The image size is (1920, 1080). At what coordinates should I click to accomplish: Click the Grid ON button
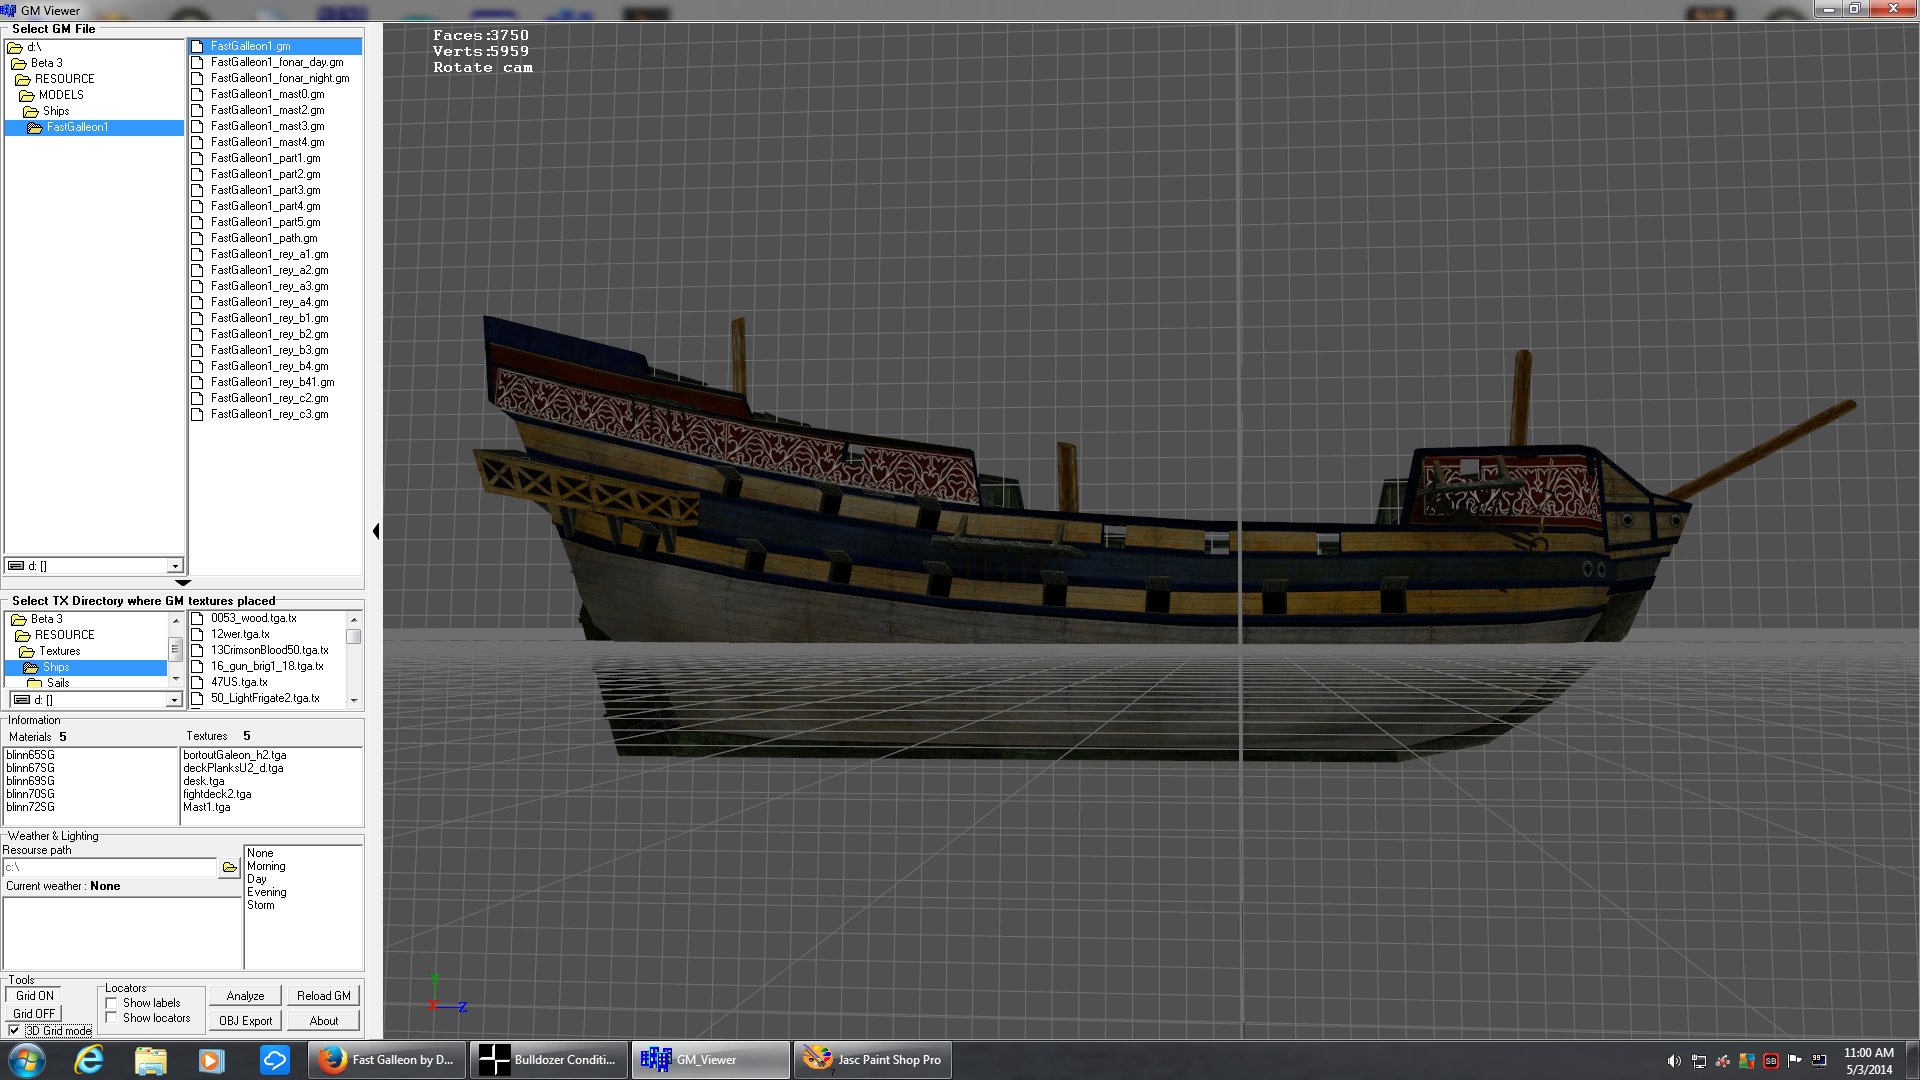[x=35, y=996]
